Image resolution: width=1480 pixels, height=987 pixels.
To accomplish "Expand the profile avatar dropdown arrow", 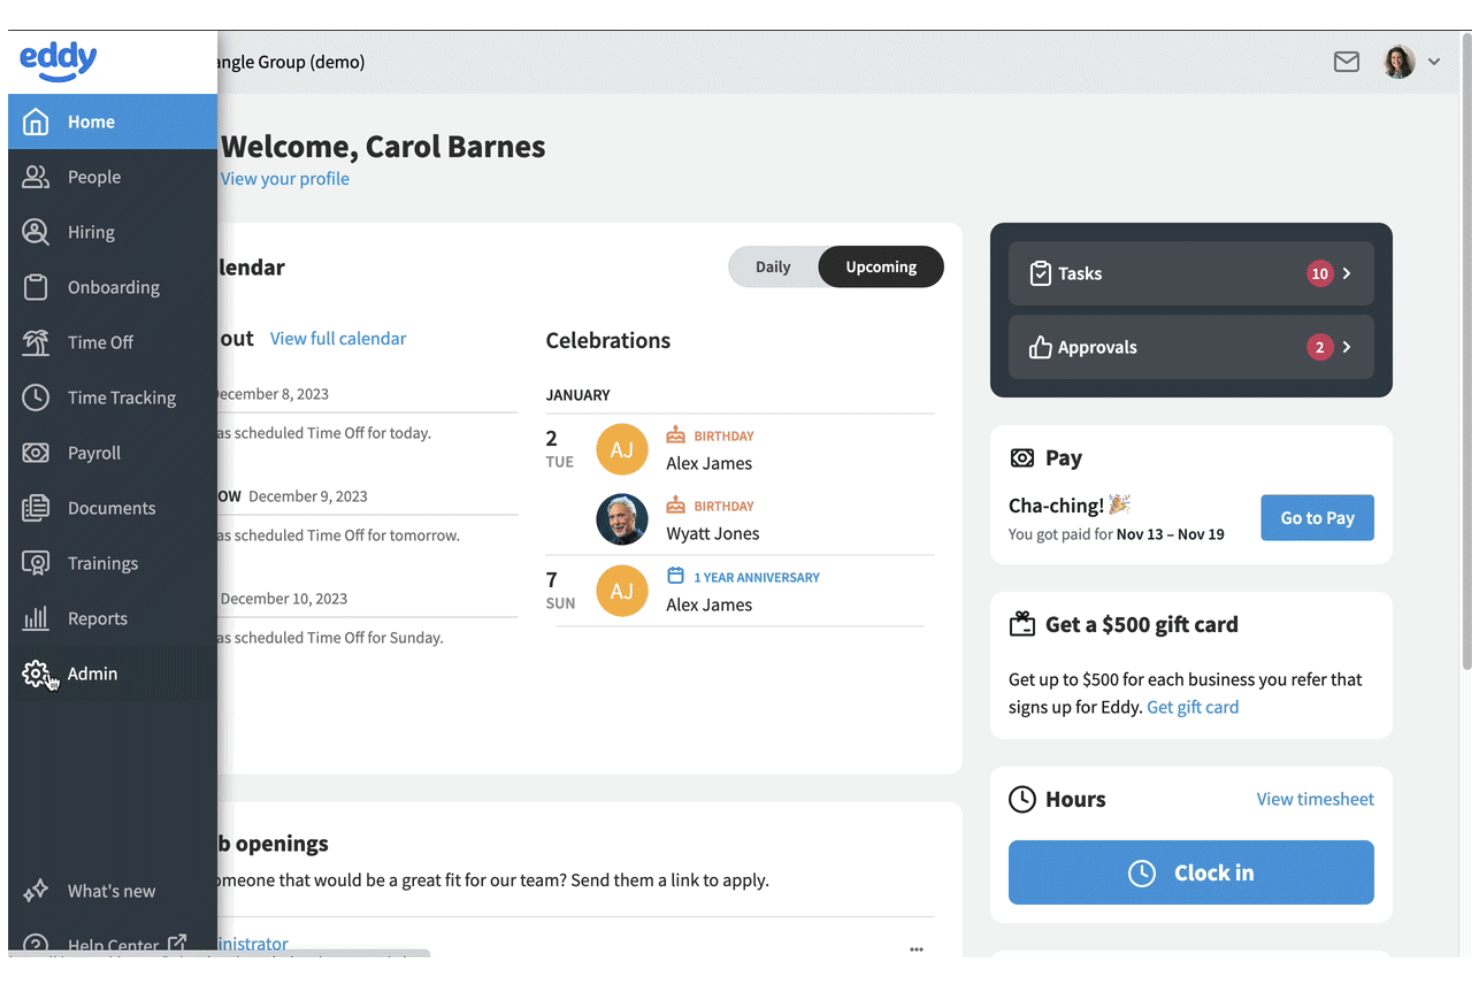I will pos(1434,62).
